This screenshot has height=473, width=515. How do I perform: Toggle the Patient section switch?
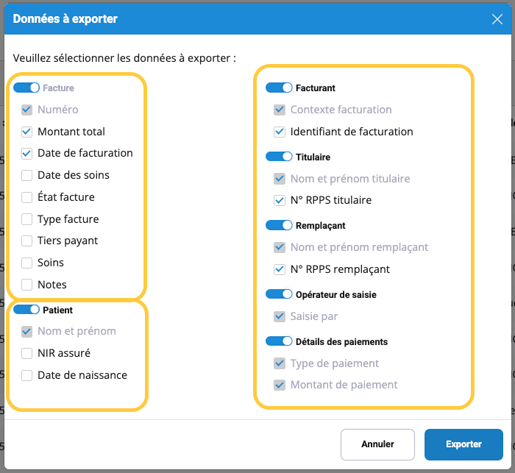(26, 310)
